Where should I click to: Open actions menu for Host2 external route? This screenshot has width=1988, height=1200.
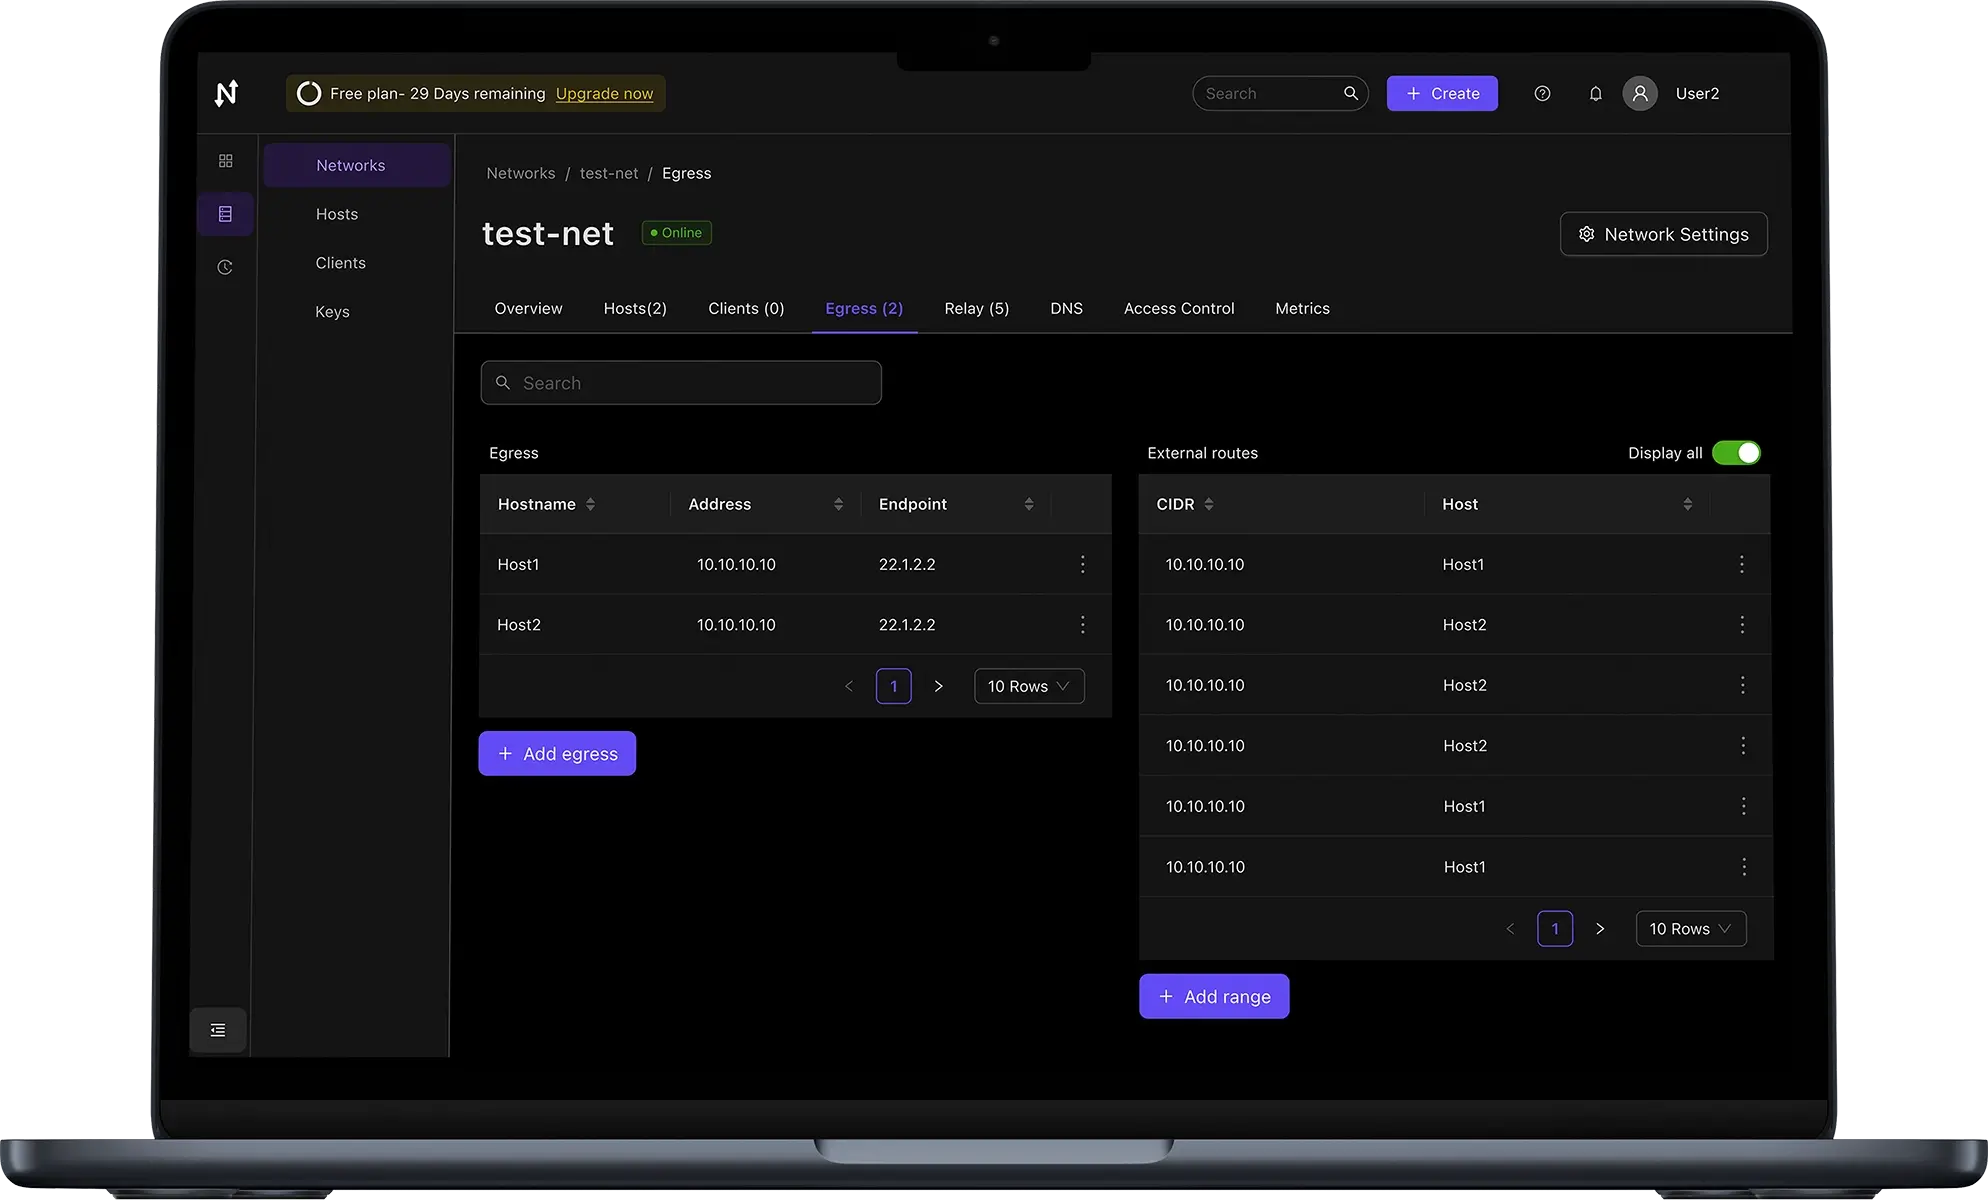[1742, 624]
